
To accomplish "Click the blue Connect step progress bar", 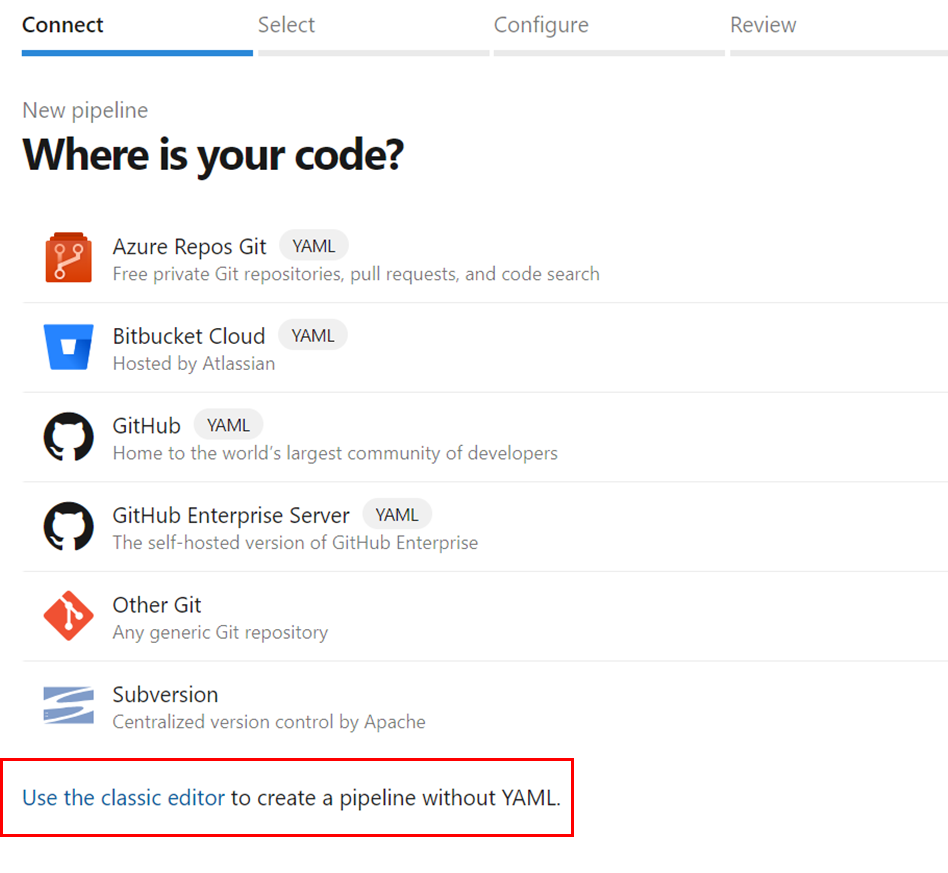I will pyautogui.click(x=137, y=53).
